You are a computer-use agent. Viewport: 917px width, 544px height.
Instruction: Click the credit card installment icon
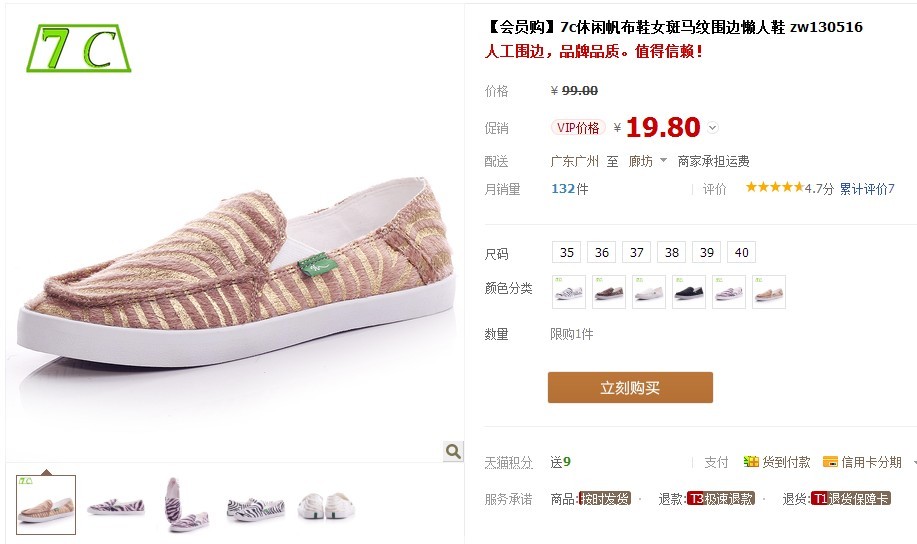tap(830, 462)
